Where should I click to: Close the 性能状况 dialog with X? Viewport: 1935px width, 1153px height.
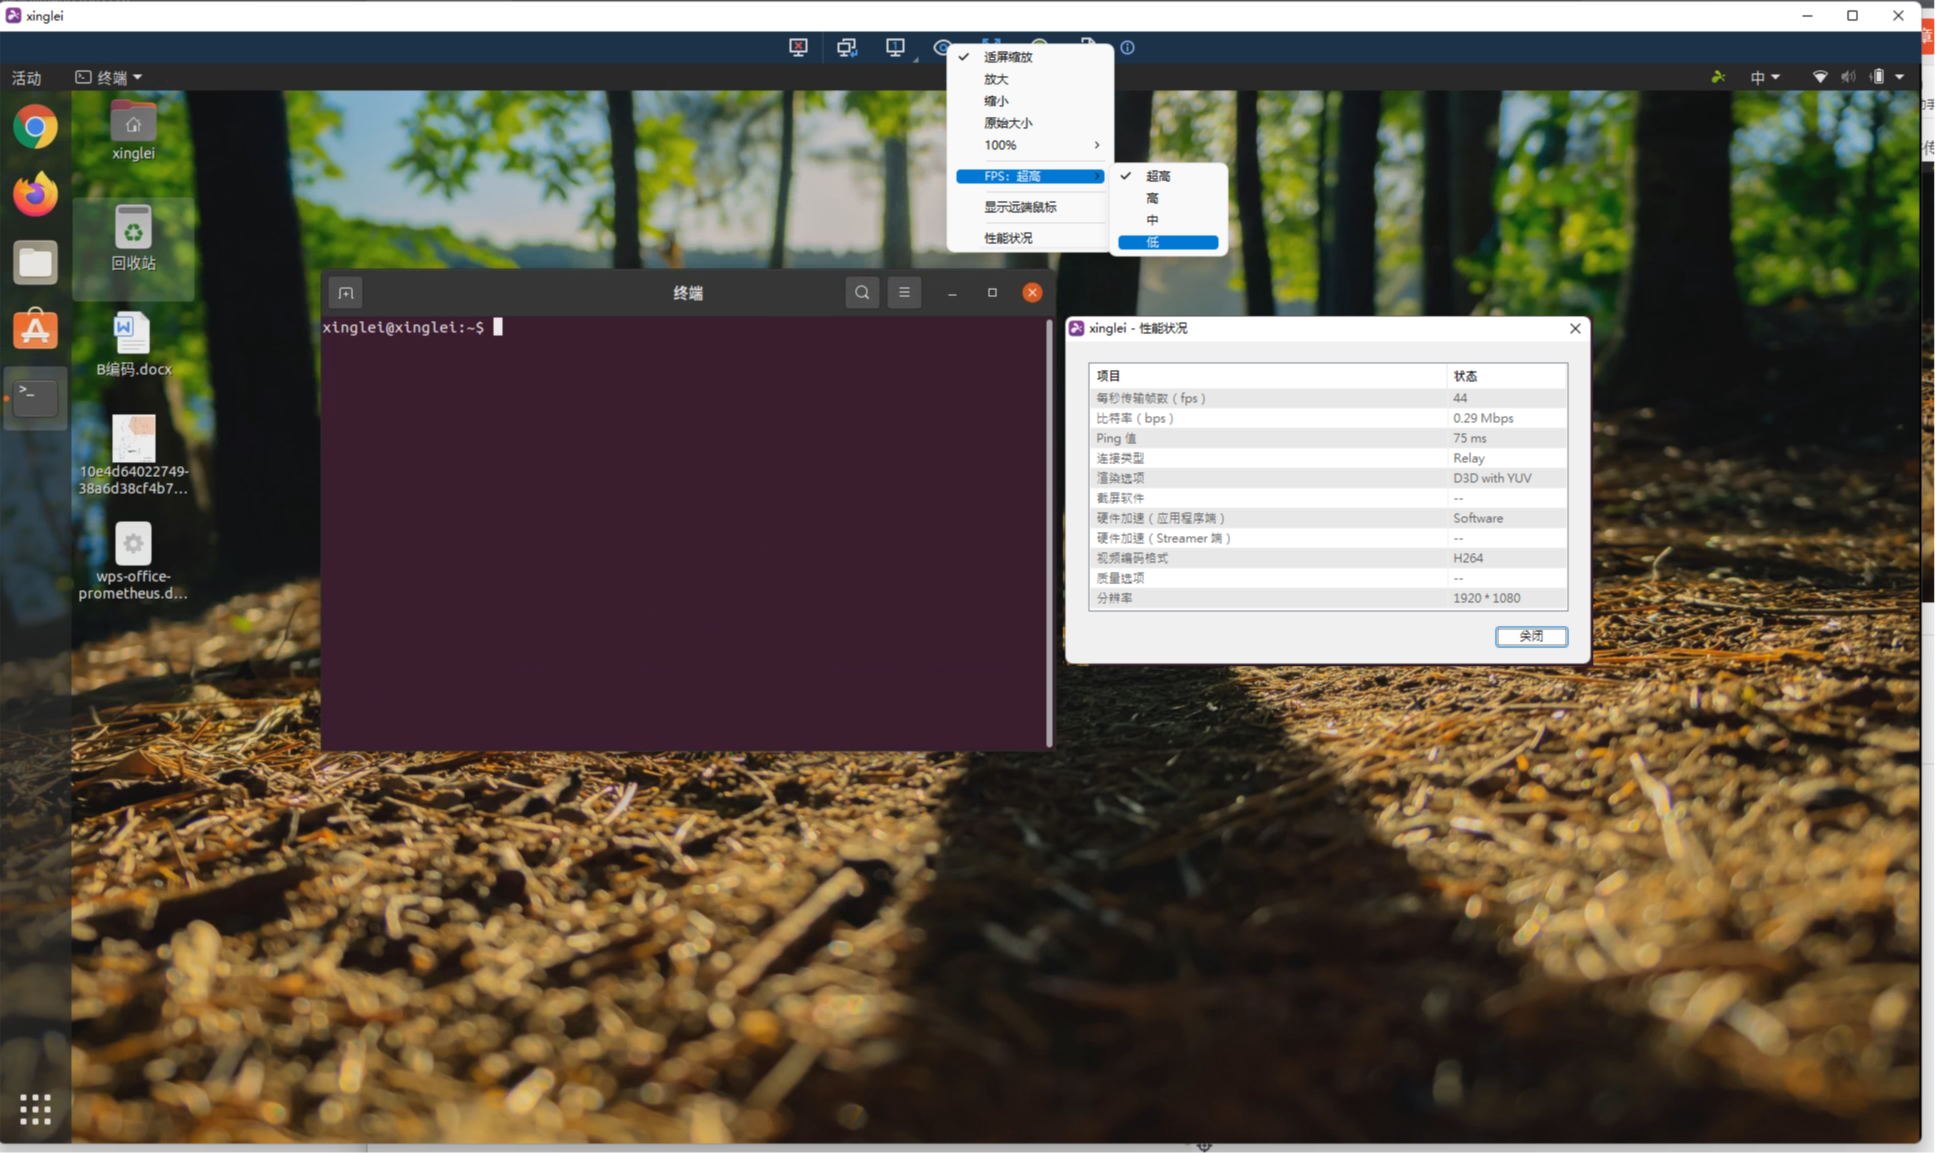point(1575,328)
